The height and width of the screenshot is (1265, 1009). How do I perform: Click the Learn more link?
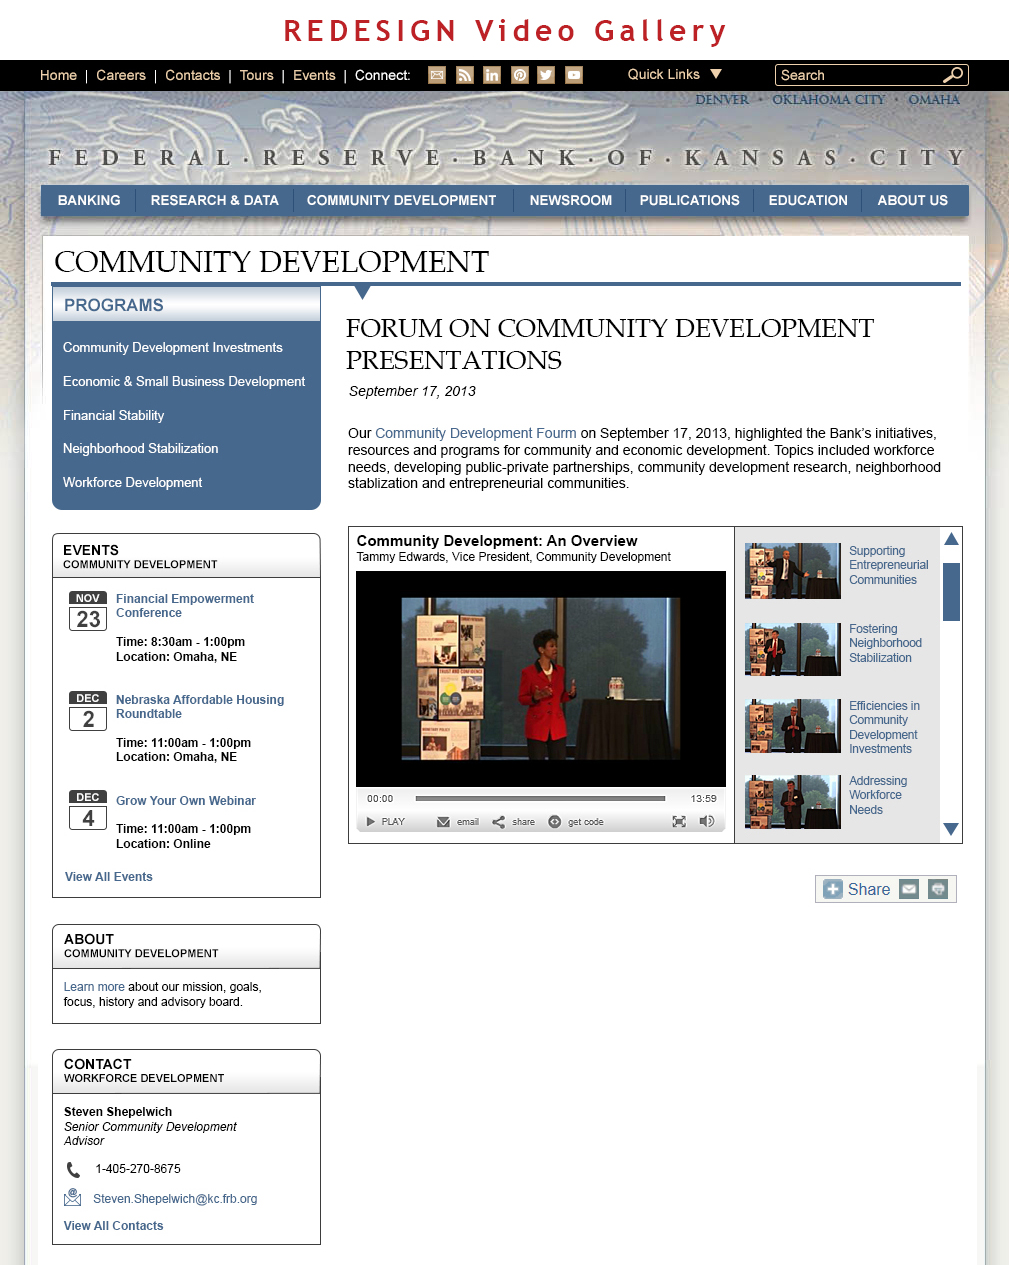click(x=94, y=987)
